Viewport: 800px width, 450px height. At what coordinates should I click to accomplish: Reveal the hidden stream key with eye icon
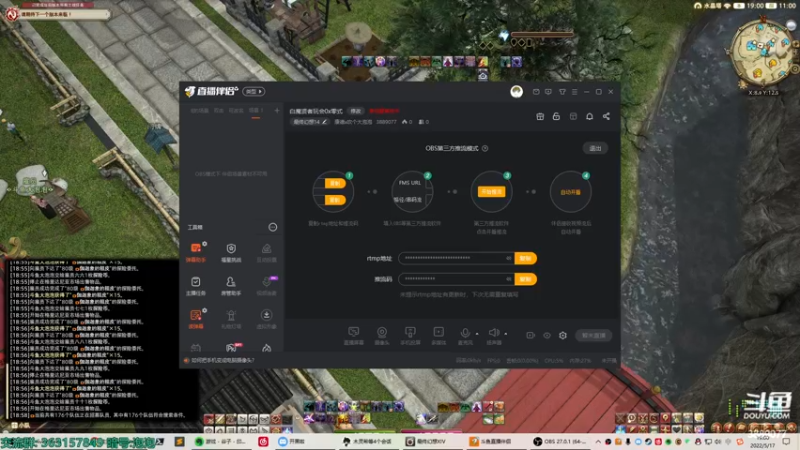click(x=508, y=279)
